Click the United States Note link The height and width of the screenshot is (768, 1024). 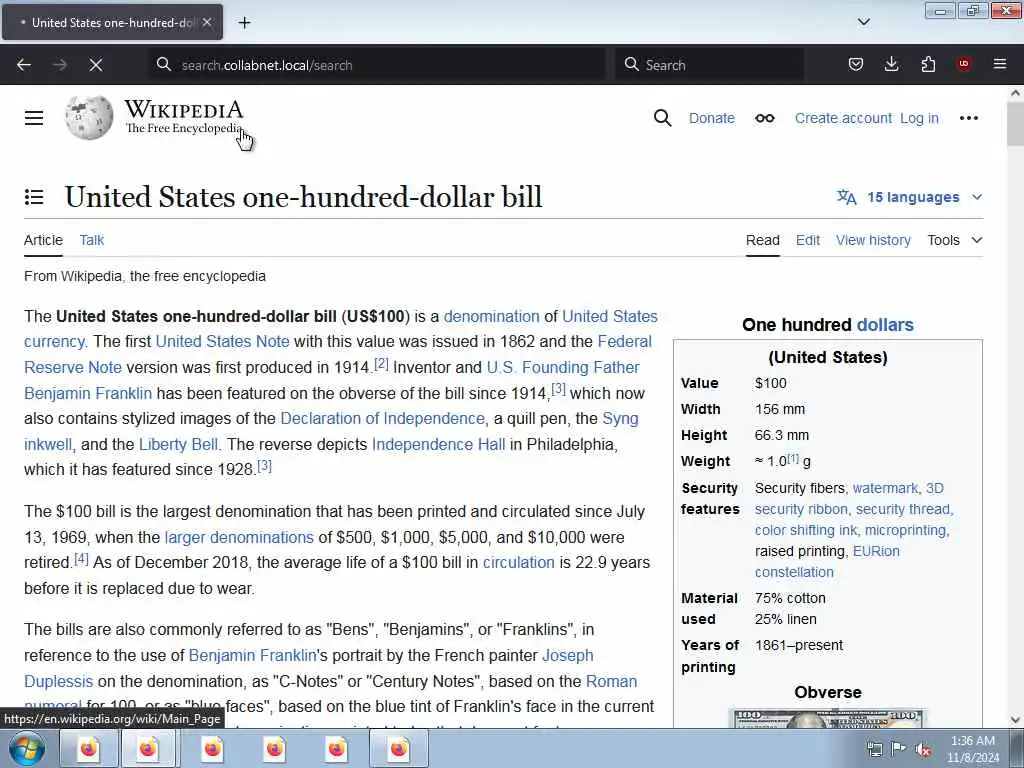[222, 342]
